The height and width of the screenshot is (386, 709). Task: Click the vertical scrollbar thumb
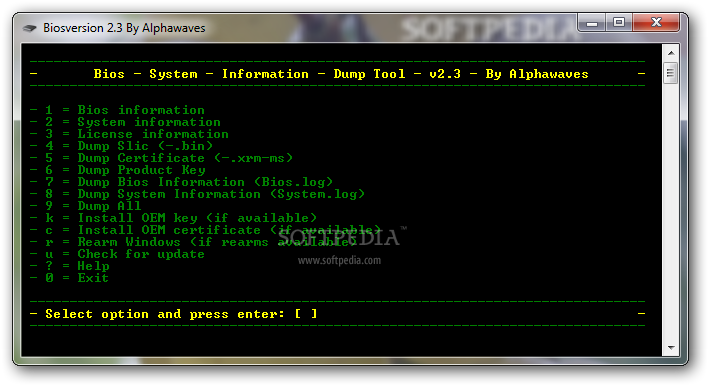[671, 73]
